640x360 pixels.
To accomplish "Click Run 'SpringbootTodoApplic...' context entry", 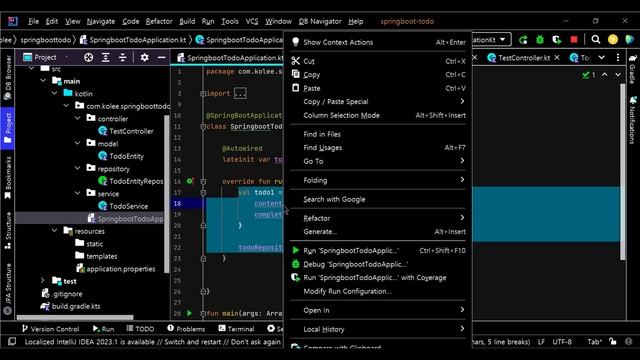I will point(378,251).
